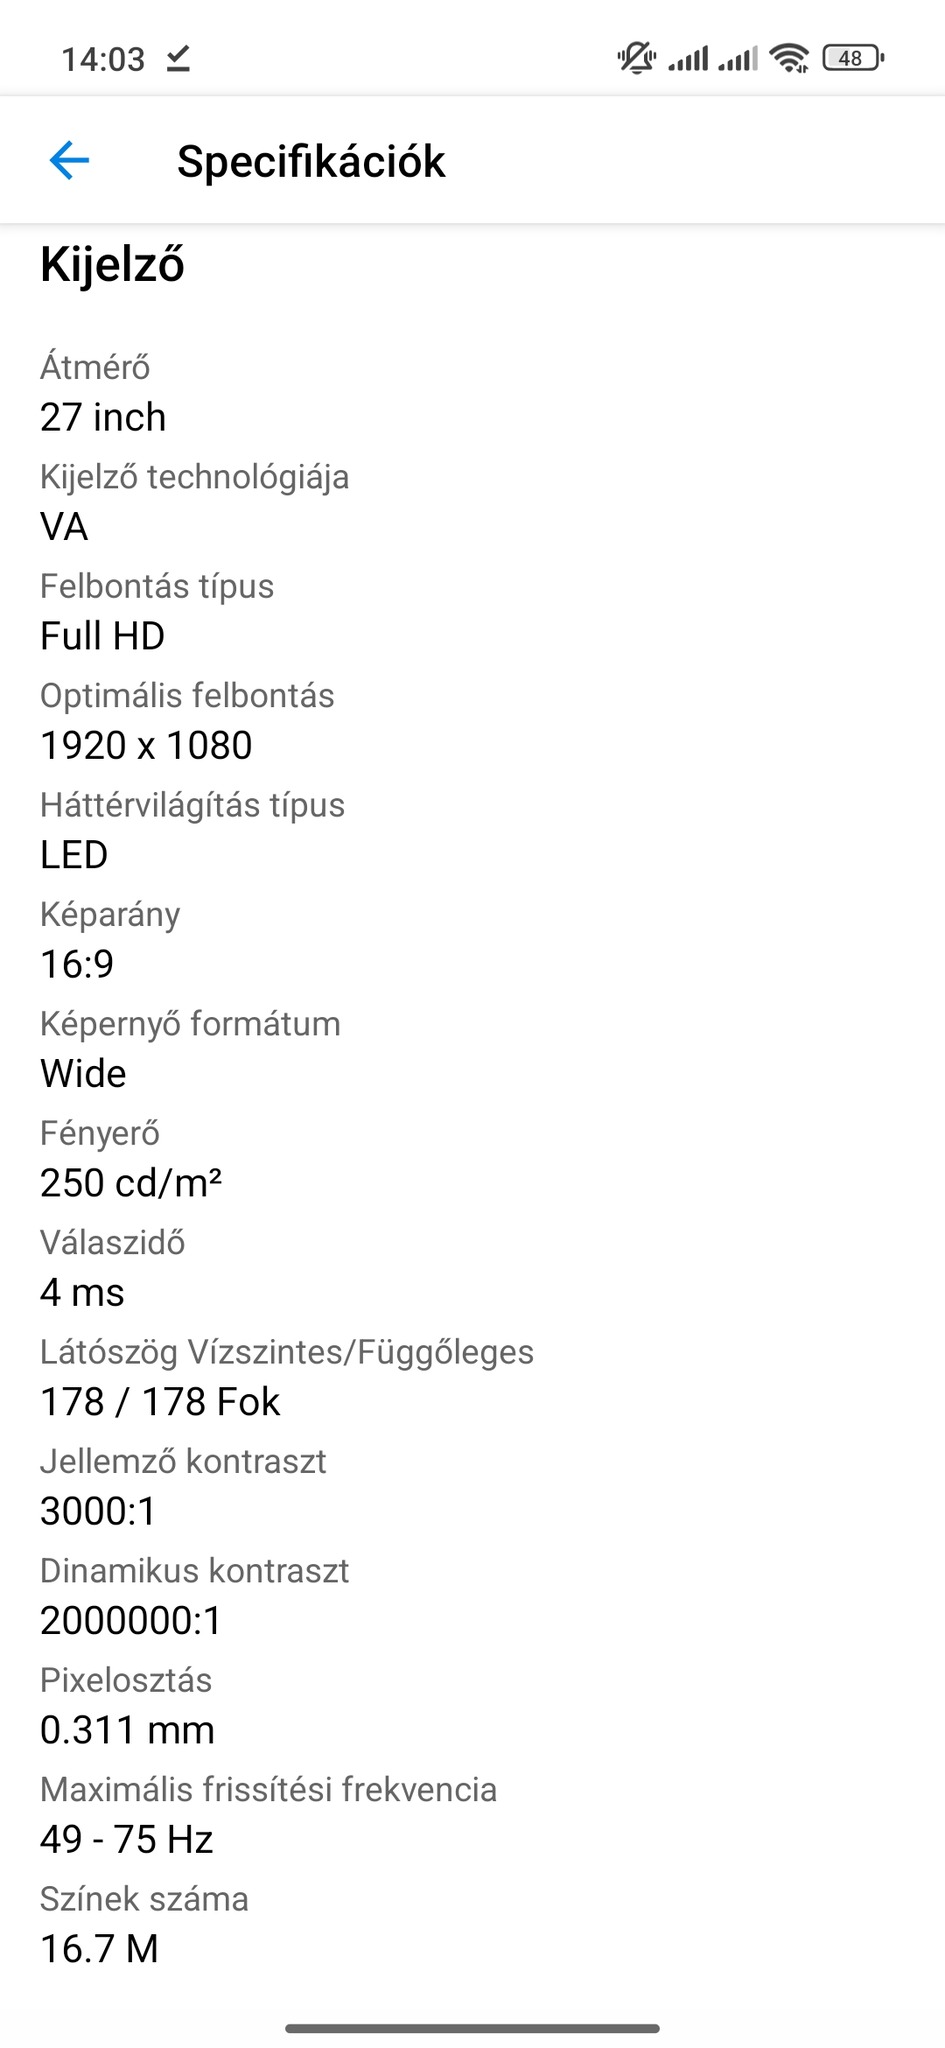The width and height of the screenshot is (945, 2048).
Task: Tap the battery indicator showing 48
Action: pos(852,59)
